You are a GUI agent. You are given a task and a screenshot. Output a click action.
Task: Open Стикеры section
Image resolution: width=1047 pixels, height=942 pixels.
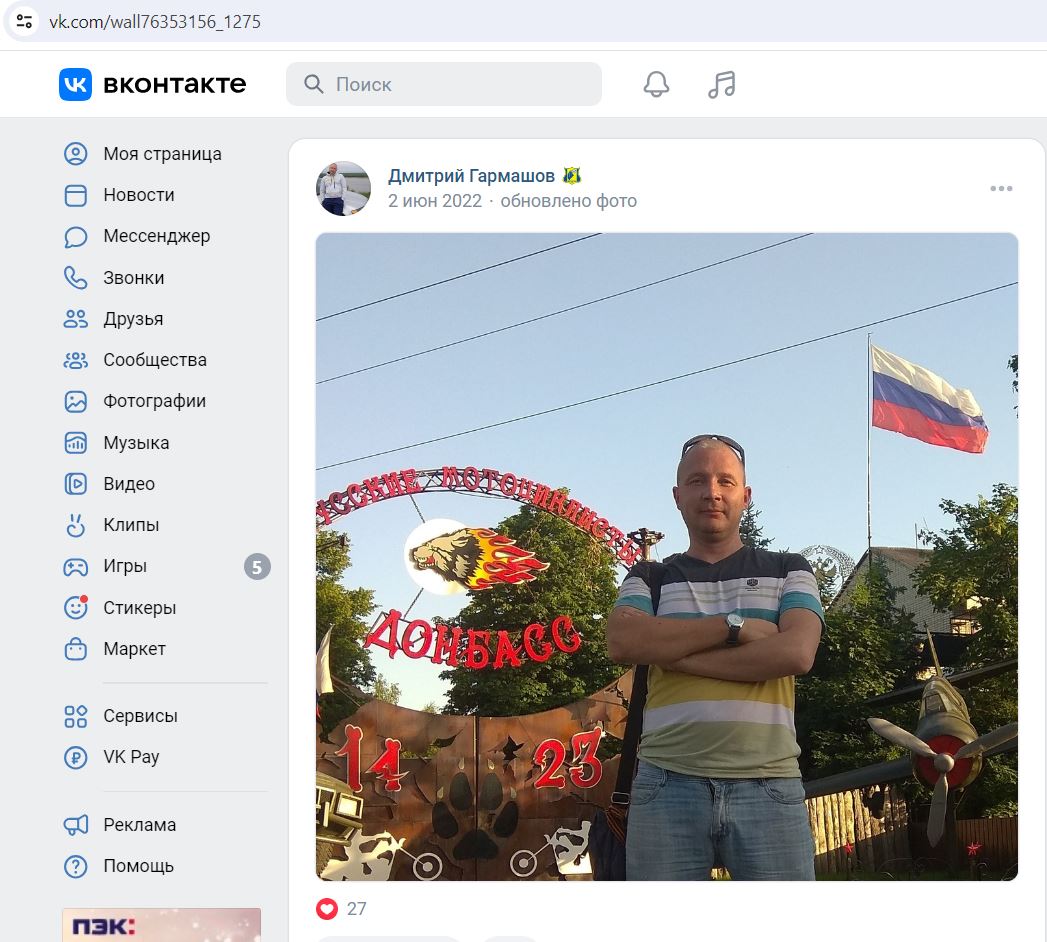140,608
